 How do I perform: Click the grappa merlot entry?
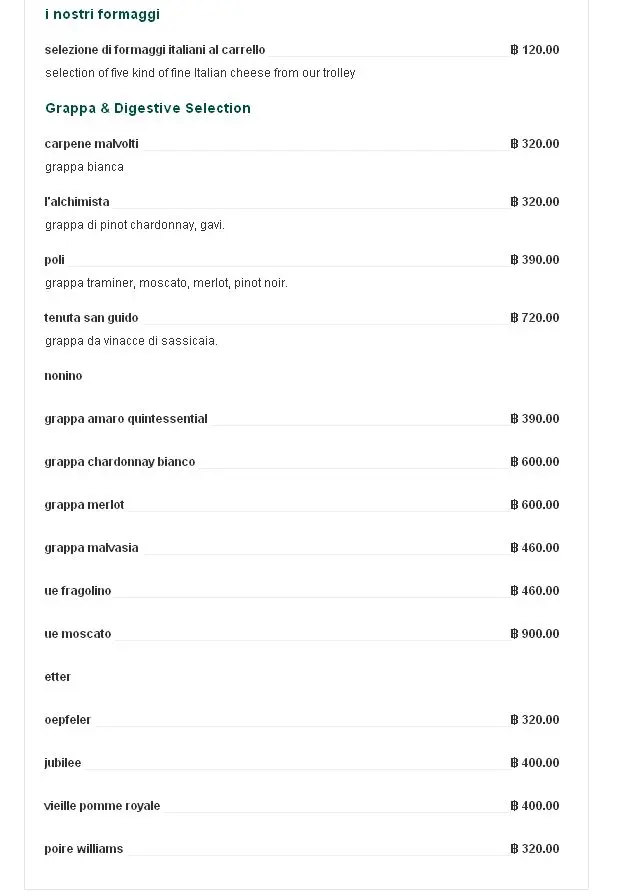85,505
